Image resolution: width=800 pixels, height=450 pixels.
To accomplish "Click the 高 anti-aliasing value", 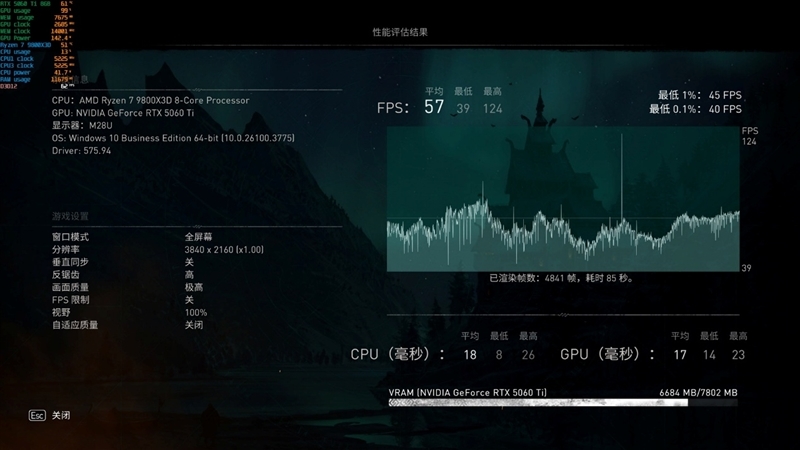I will (x=189, y=274).
